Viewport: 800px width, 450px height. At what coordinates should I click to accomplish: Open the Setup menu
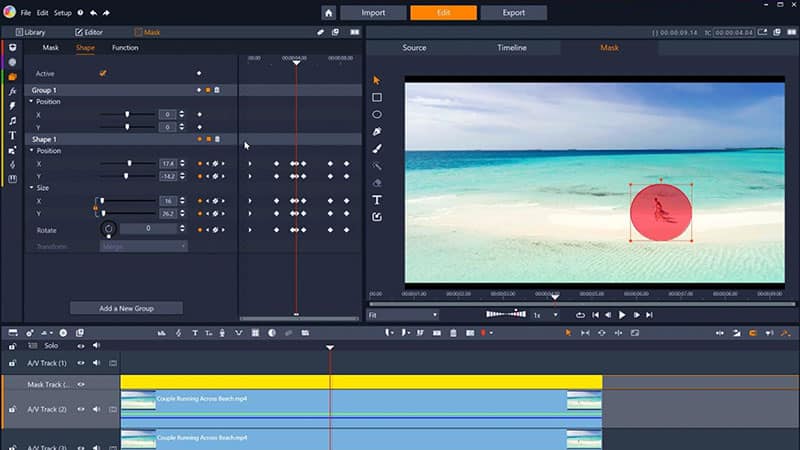point(63,13)
